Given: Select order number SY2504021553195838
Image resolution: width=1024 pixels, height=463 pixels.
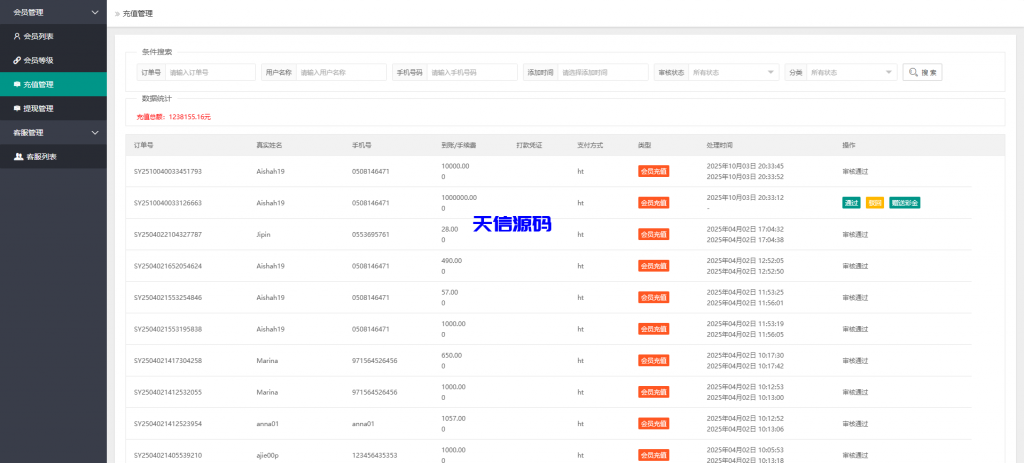Looking at the screenshot, I should pyautogui.click(x=168, y=329).
